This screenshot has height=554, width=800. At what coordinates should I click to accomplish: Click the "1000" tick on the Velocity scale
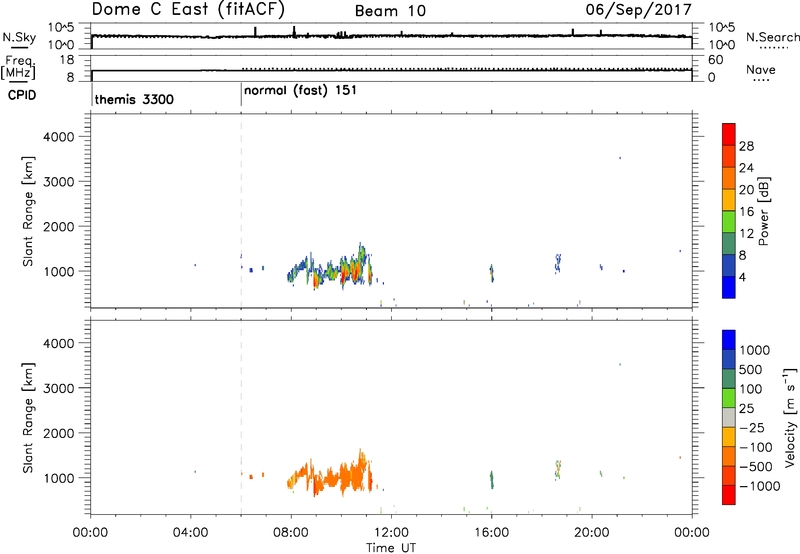coord(755,350)
